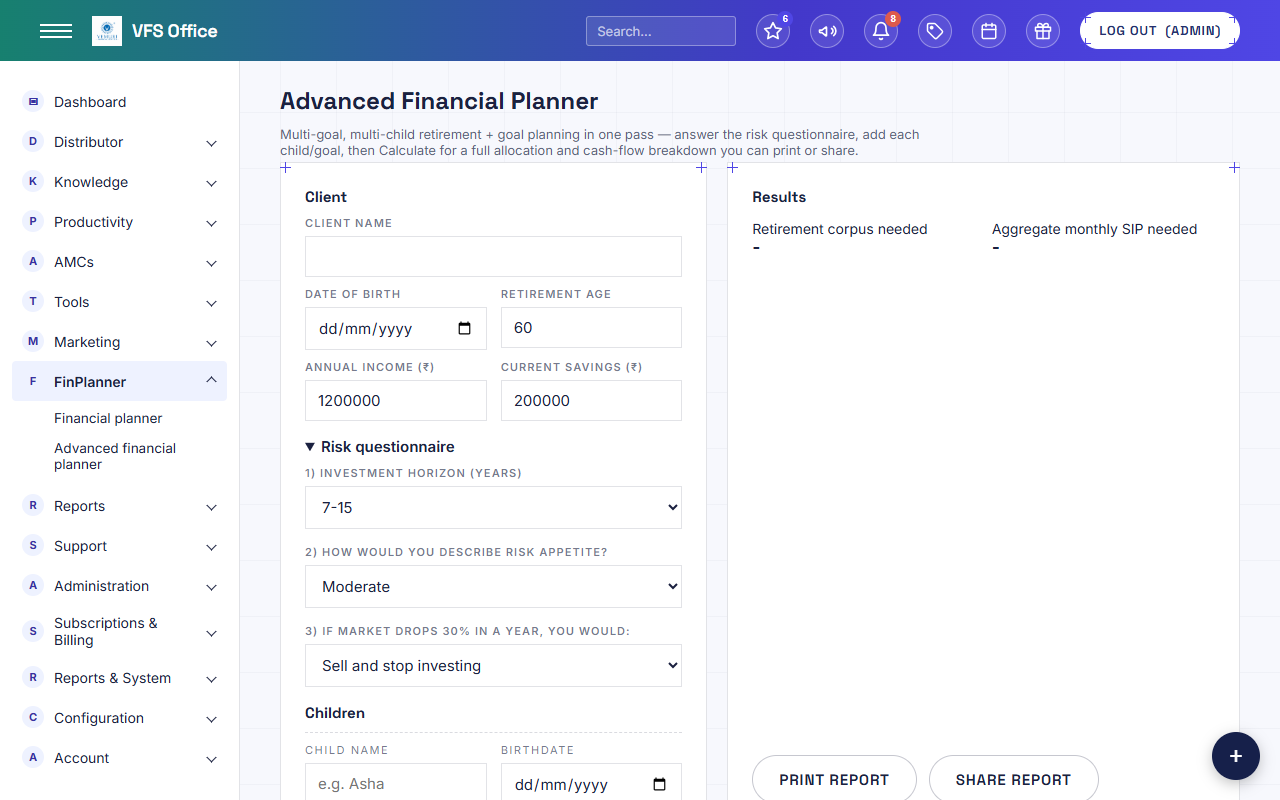
Task: Focus the header Search field
Action: 661,31
